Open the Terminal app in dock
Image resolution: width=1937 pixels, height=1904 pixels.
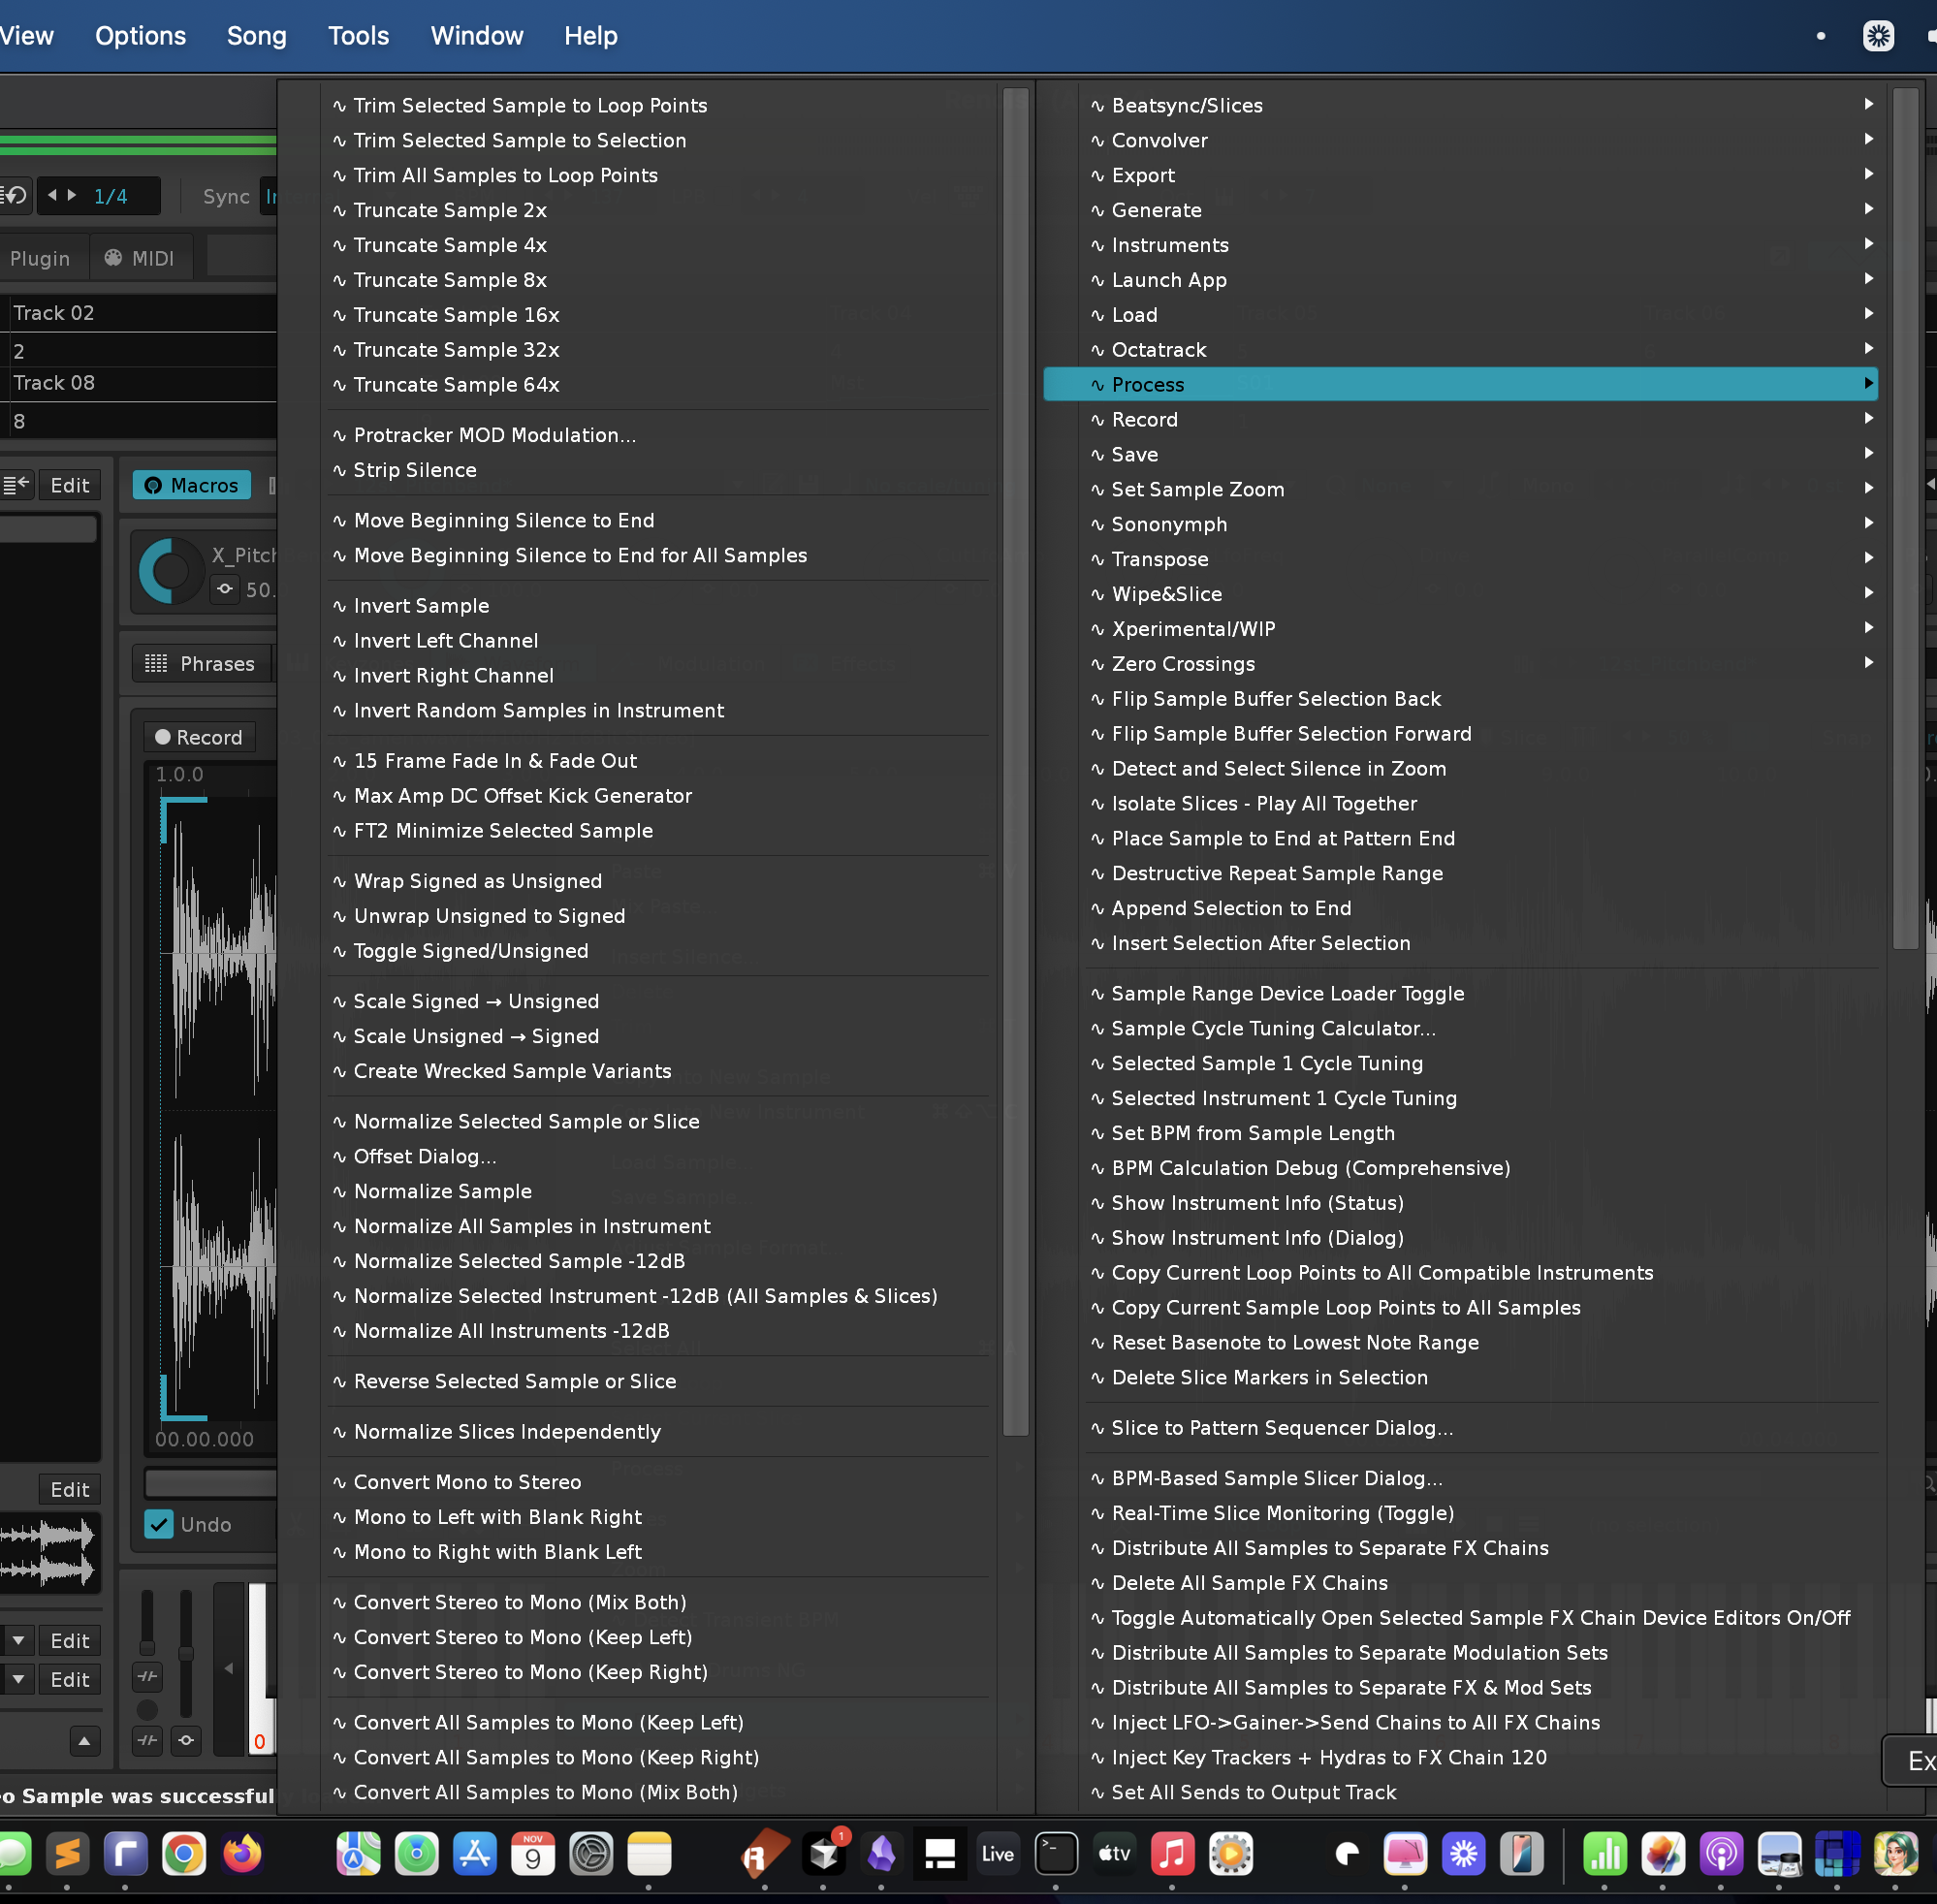click(x=1056, y=1854)
